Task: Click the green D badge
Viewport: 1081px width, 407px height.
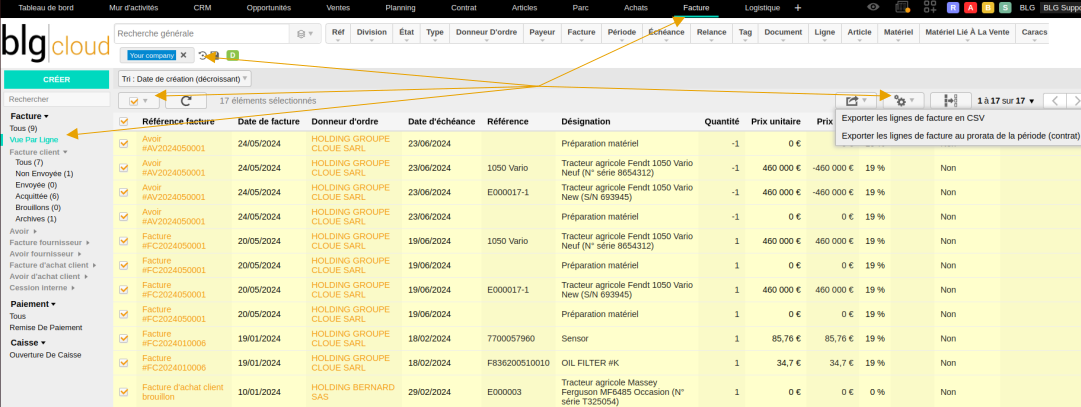Action: [232, 55]
